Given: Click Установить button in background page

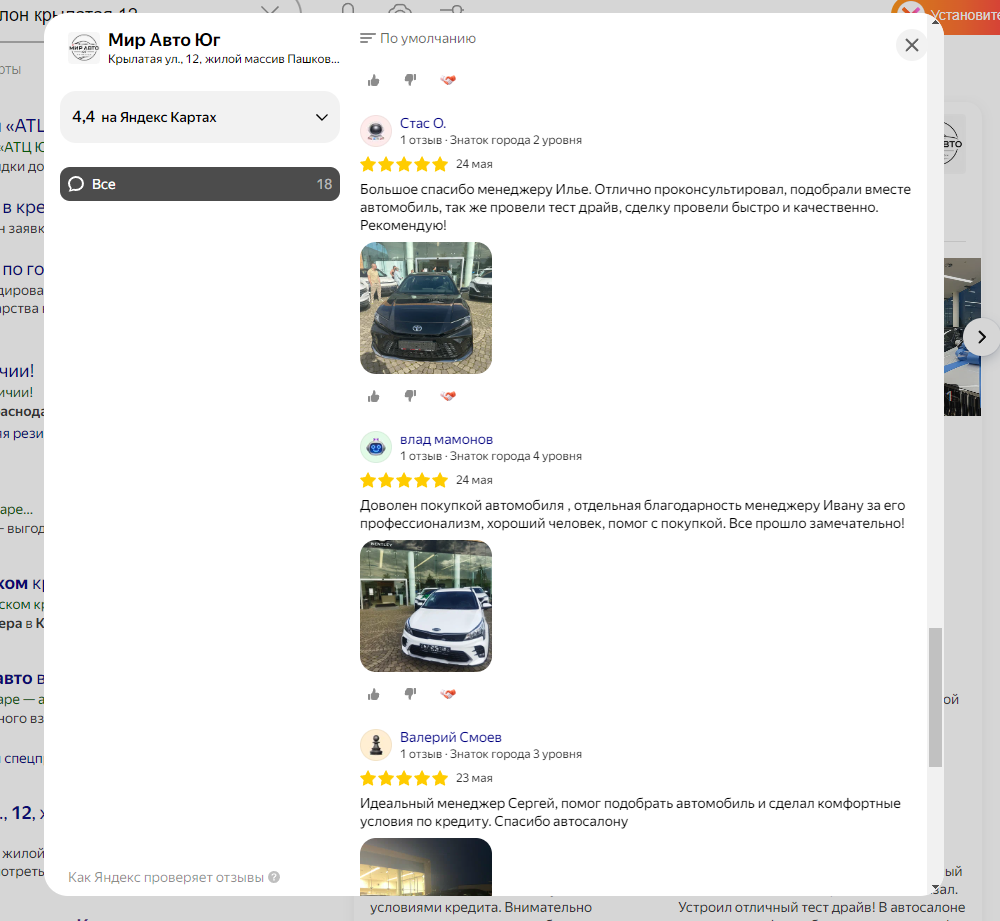Looking at the screenshot, I should click(x=964, y=15).
